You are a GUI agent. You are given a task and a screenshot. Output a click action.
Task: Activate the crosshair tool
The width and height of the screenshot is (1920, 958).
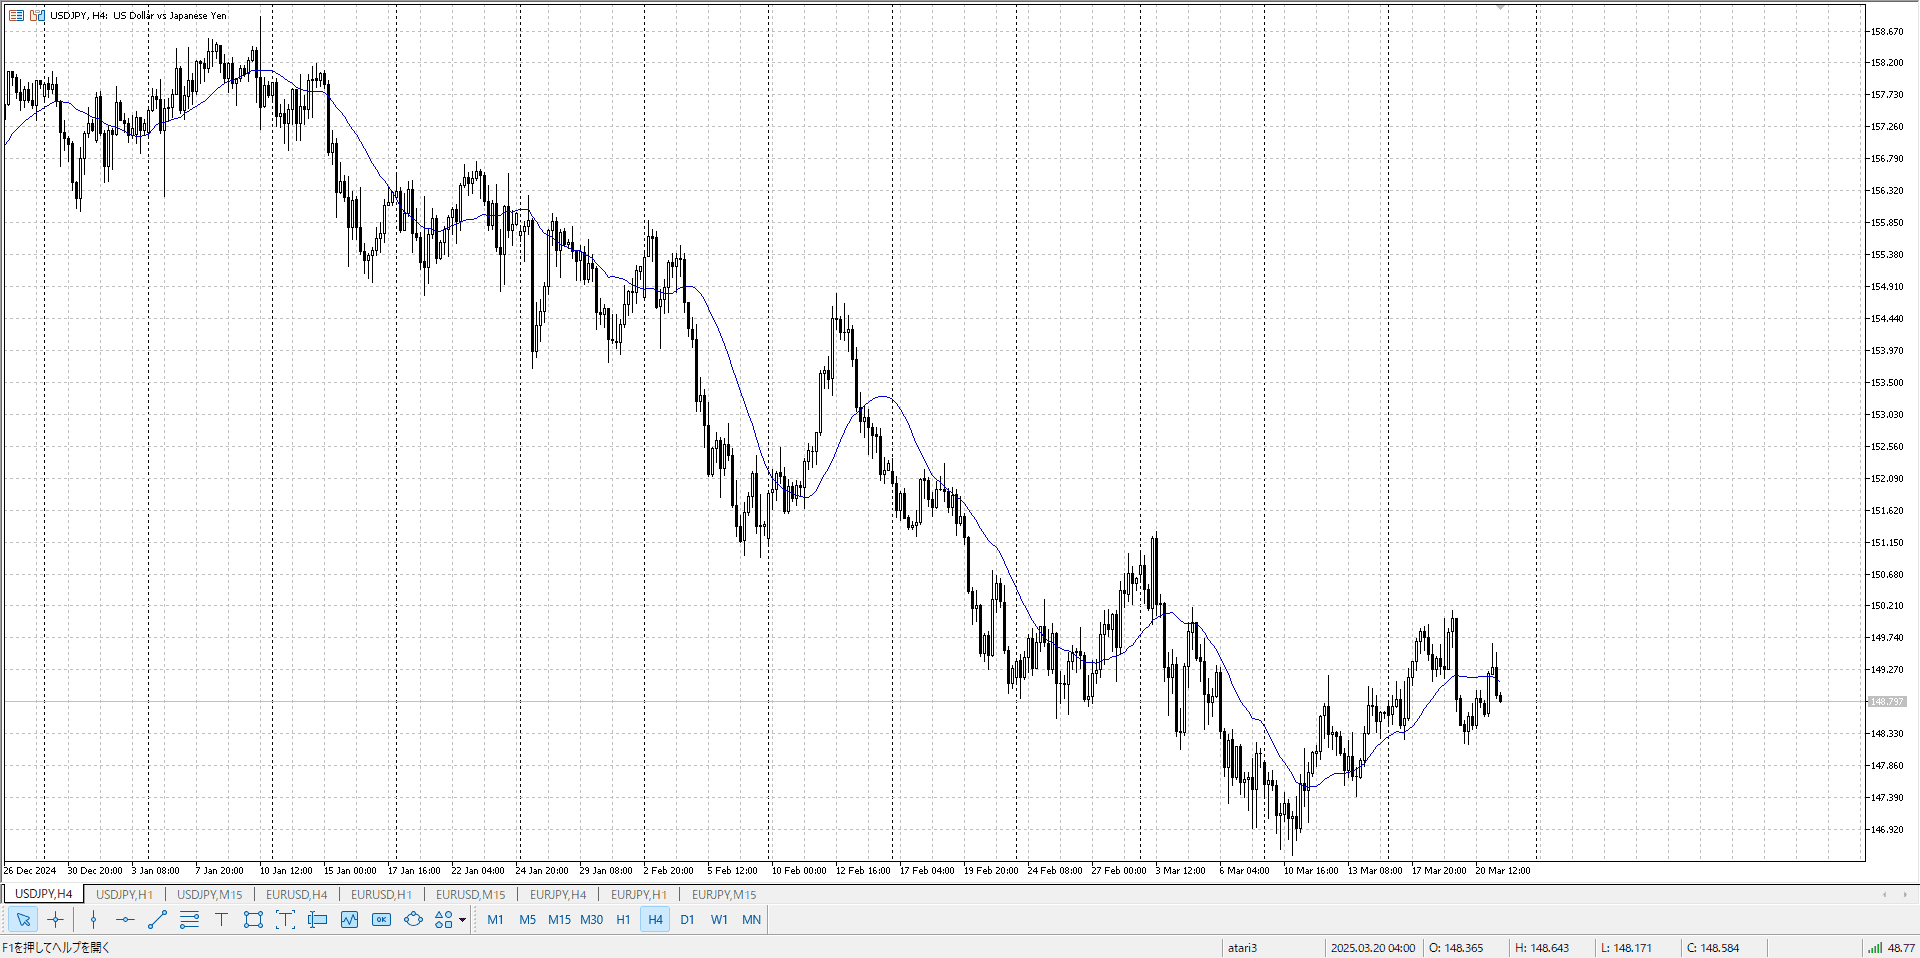(x=55, y=920)
